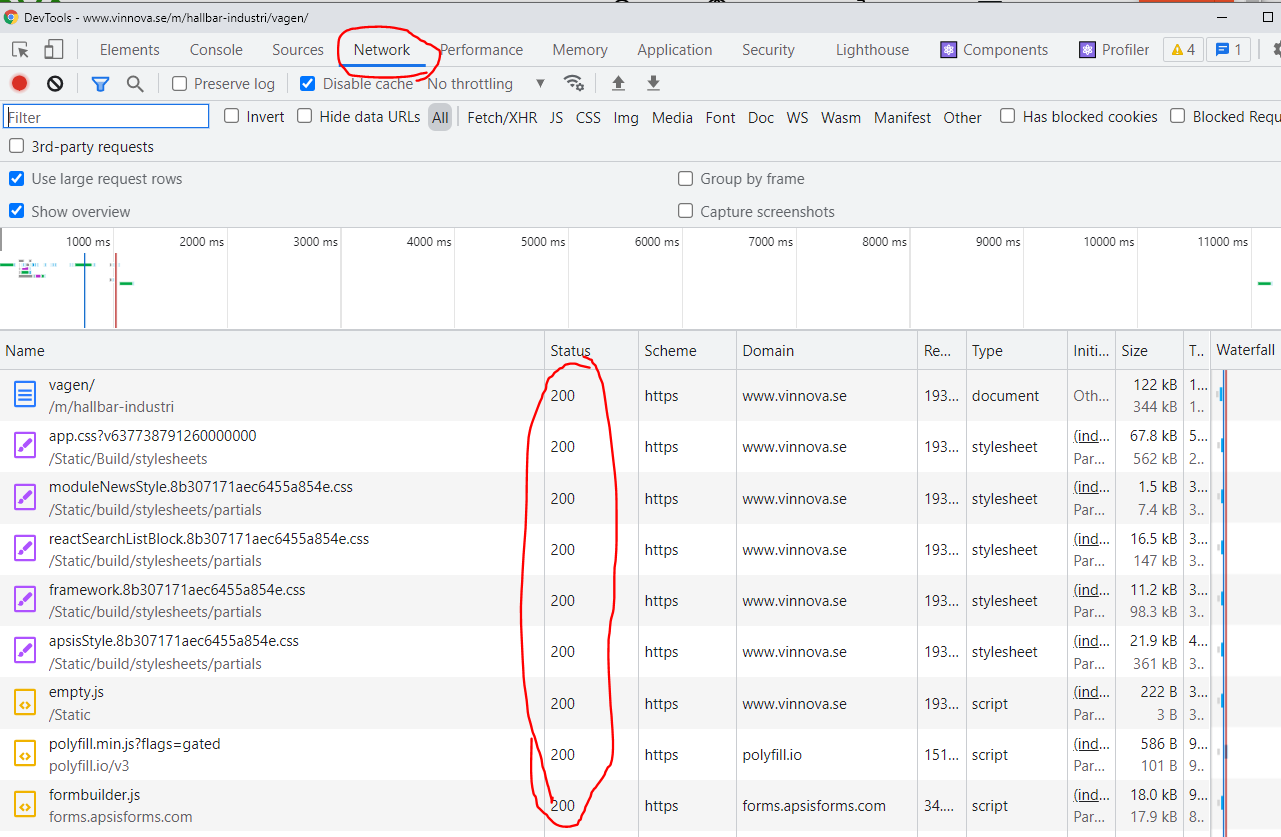Click the red record network log button

[19, 84]
